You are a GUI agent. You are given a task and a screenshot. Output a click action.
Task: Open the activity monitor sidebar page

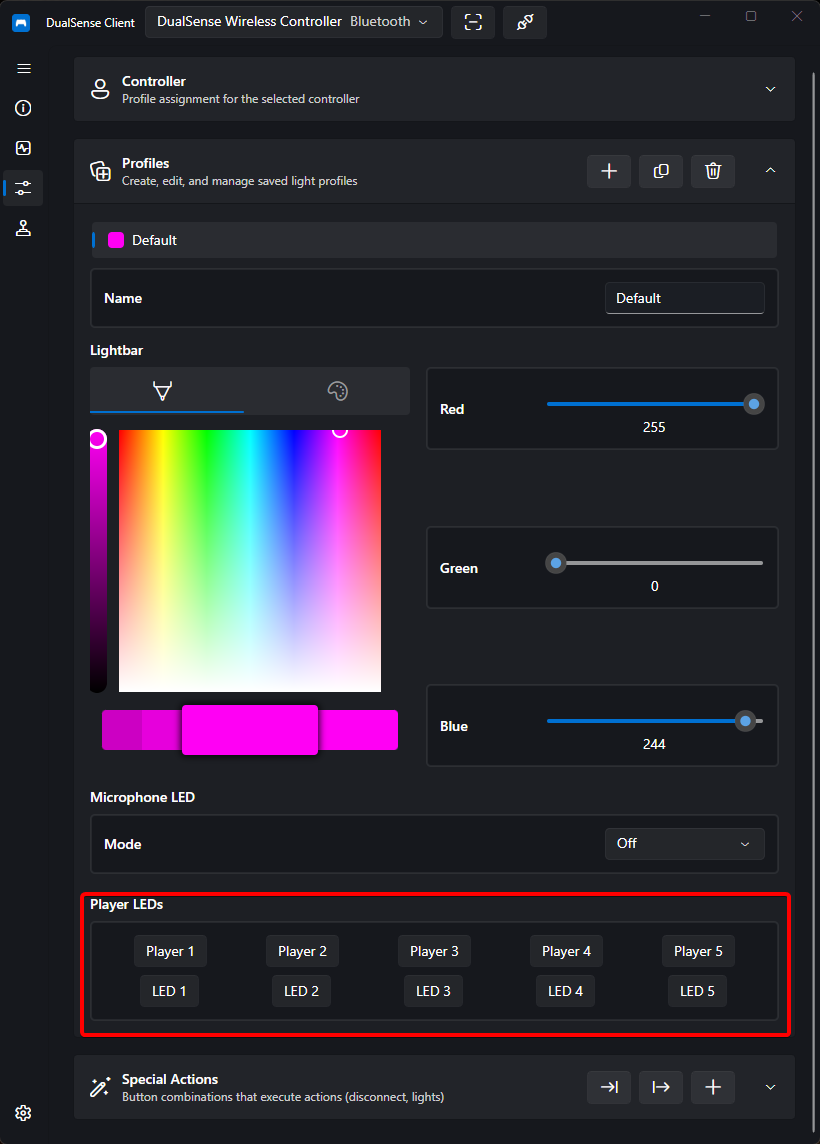(x=23, y=148)
